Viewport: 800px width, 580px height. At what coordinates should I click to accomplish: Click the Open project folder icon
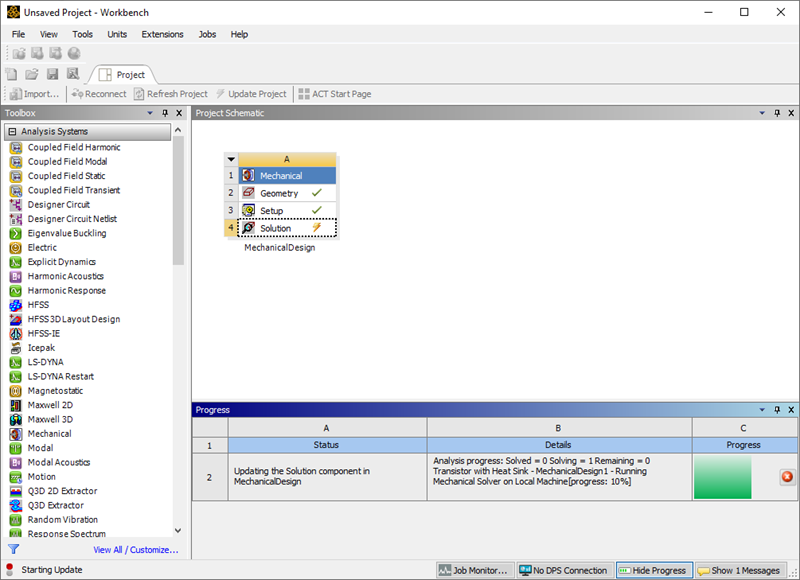tap(32, 74)
